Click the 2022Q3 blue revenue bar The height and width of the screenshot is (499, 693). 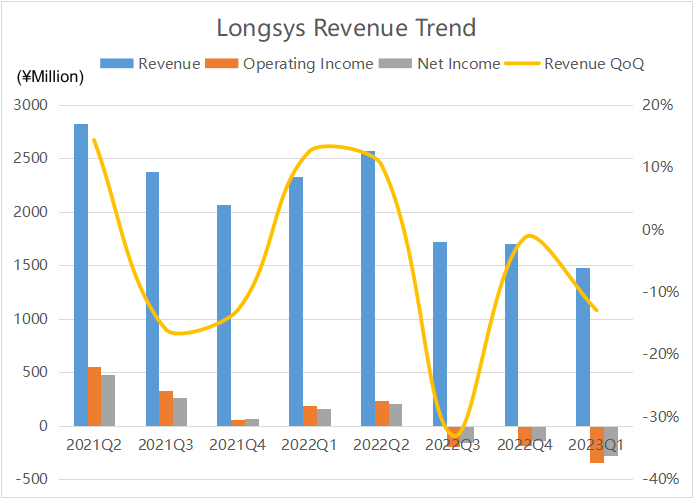(x=440, y=334)
